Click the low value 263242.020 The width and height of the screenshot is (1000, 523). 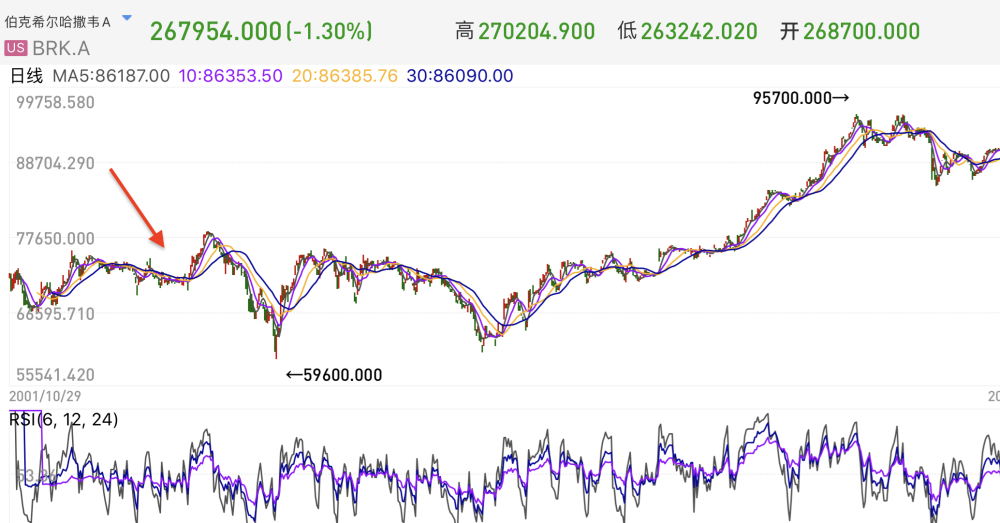click(x=699, y=31)
